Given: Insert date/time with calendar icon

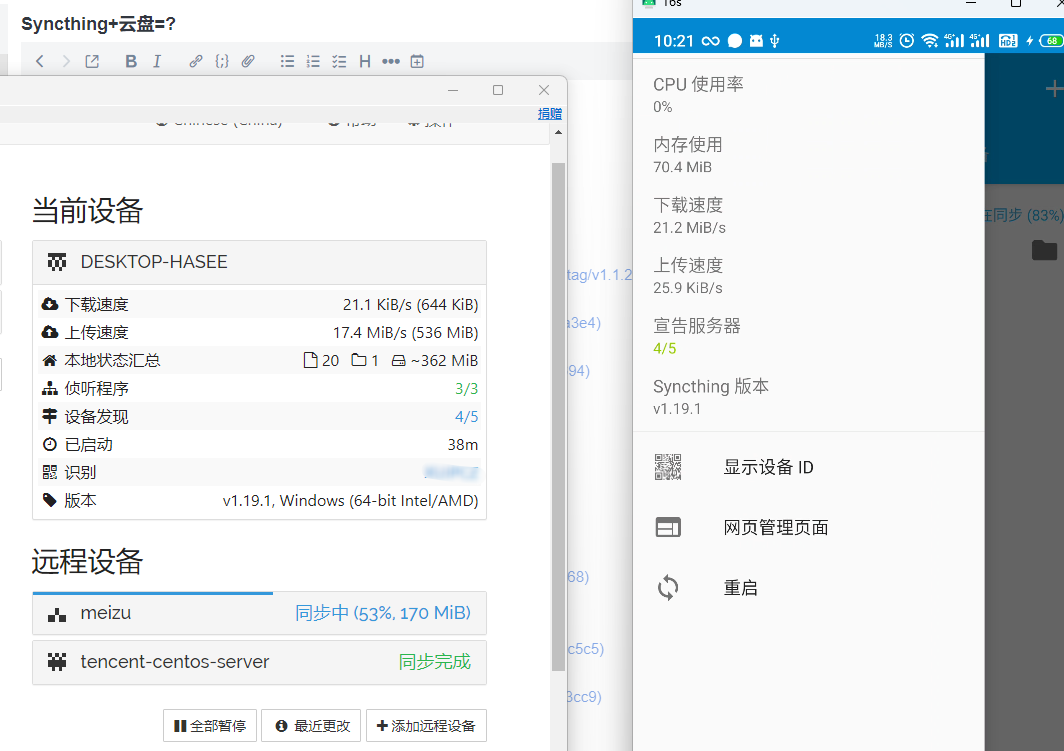Looking at the screenshot, I should (x=417, y=62).
